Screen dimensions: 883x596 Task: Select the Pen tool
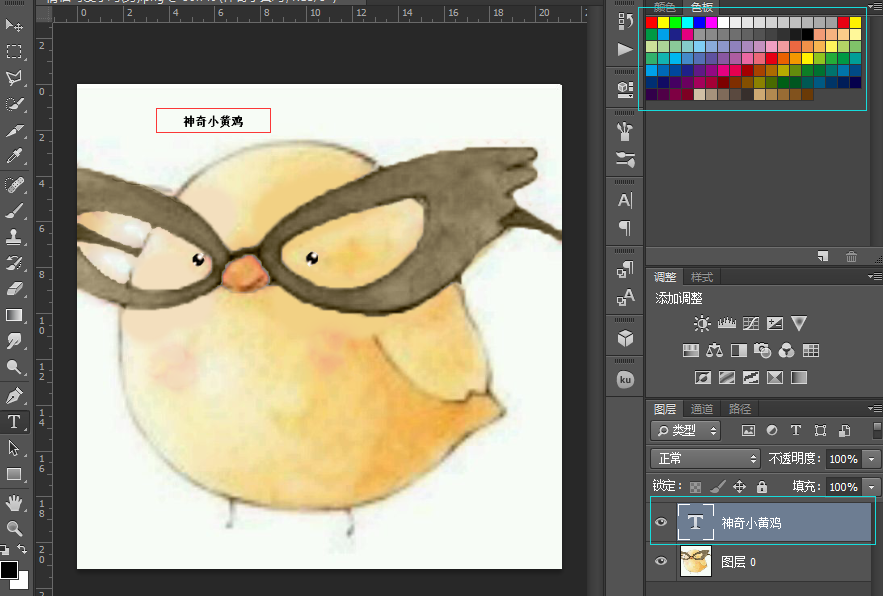14,395
